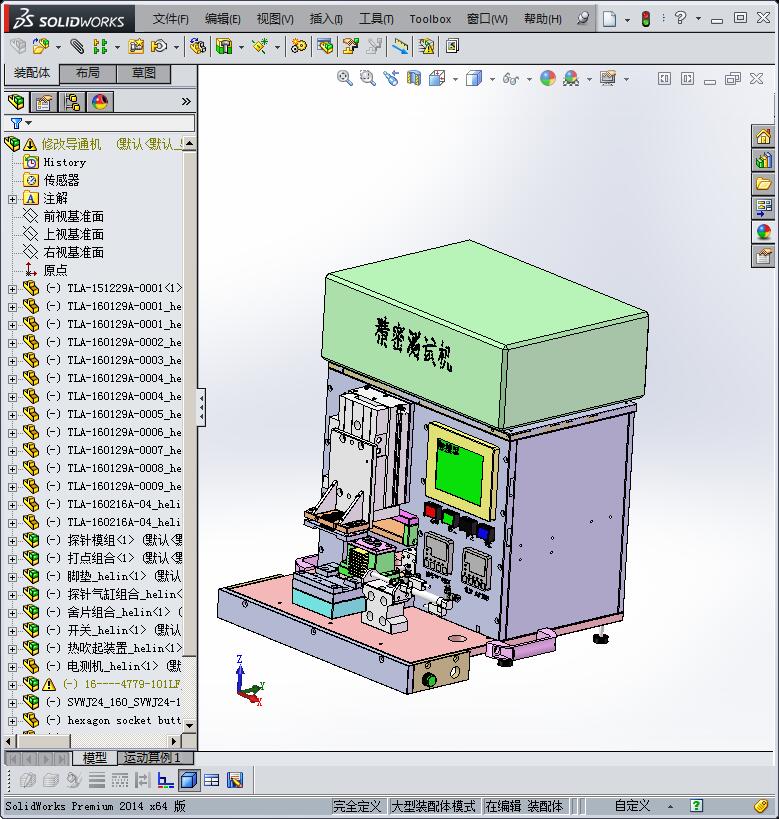Select 前视基准面 in the feature tree
This screenshot has height=819, width=779.
(x=73, y=216)
